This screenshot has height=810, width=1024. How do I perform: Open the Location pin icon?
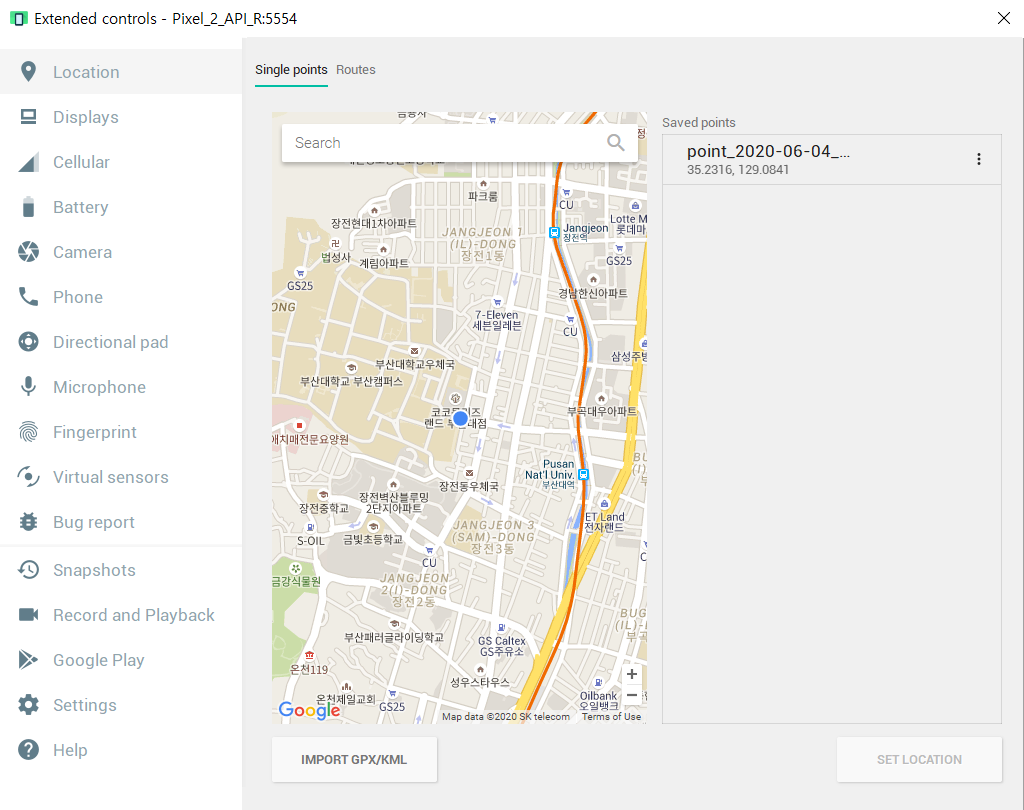(28, 72)
